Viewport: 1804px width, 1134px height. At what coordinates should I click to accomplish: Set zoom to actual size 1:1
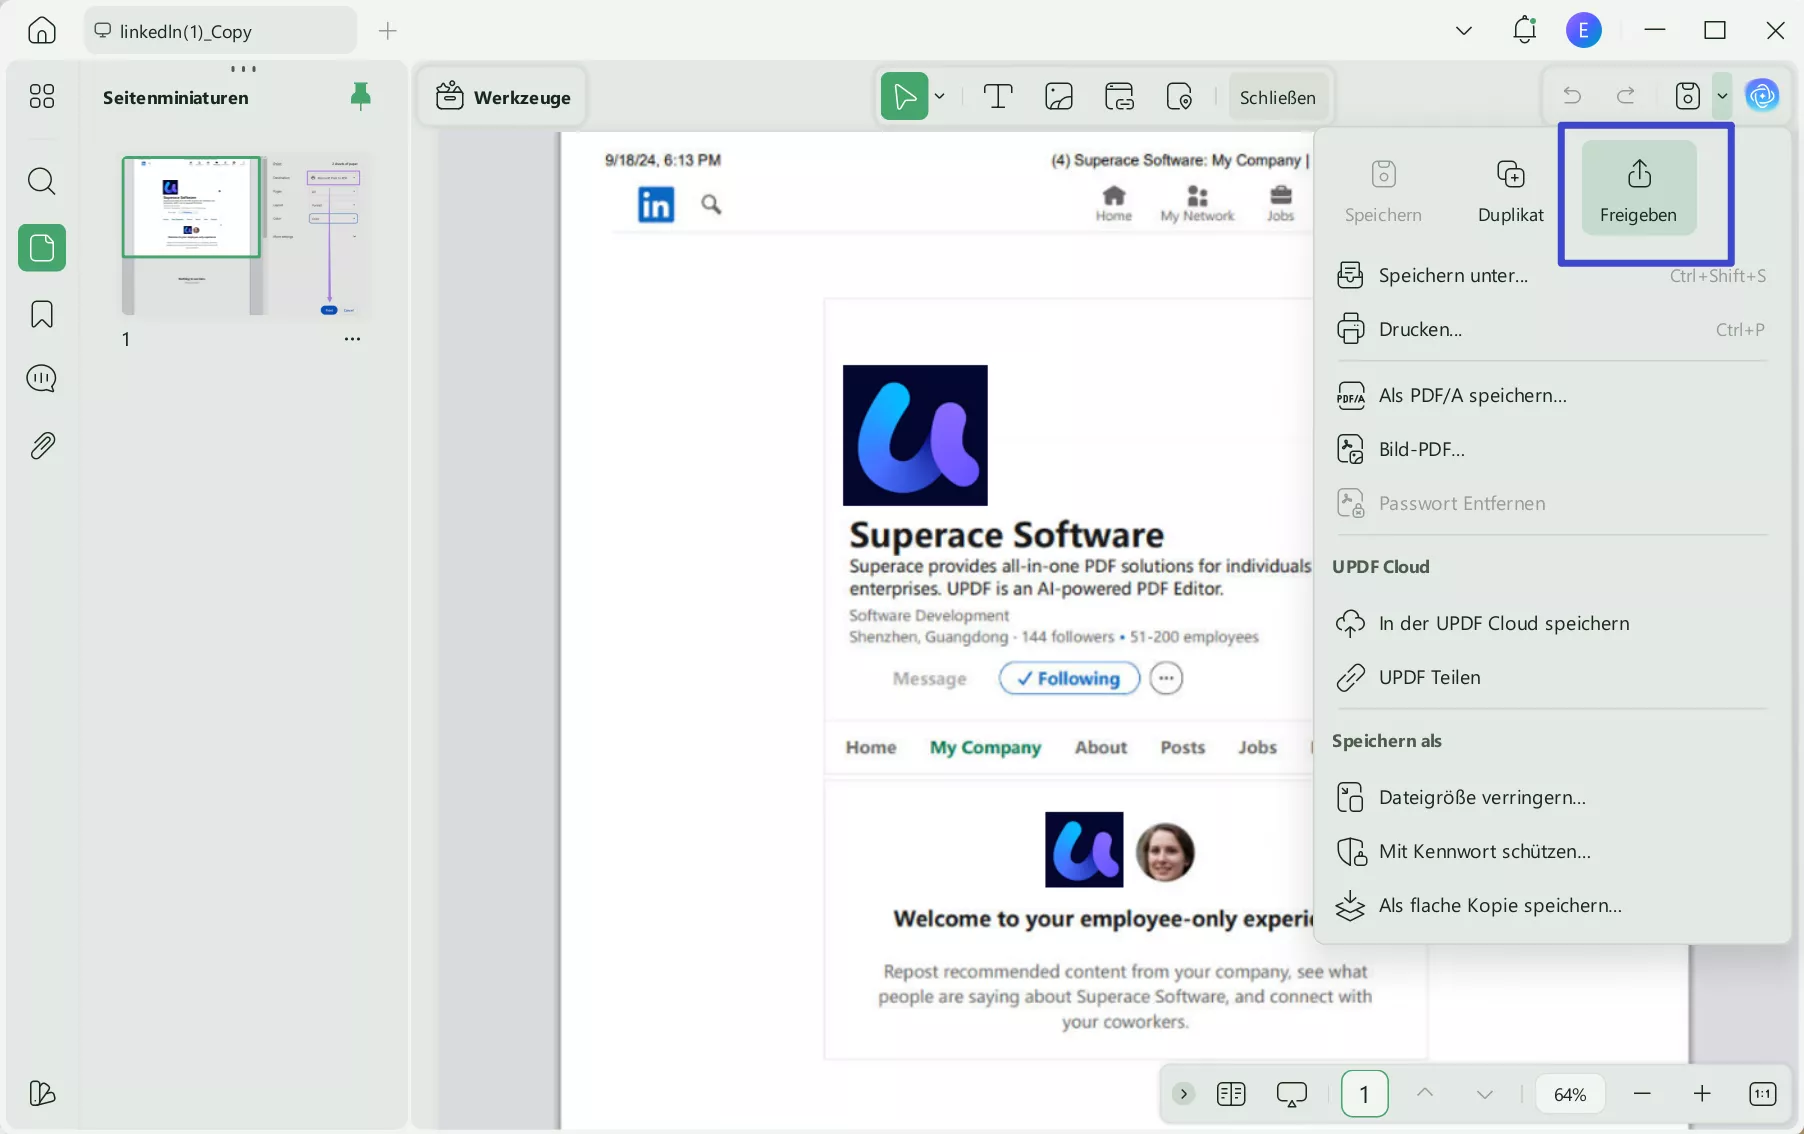click(x=1763, y=1094)
